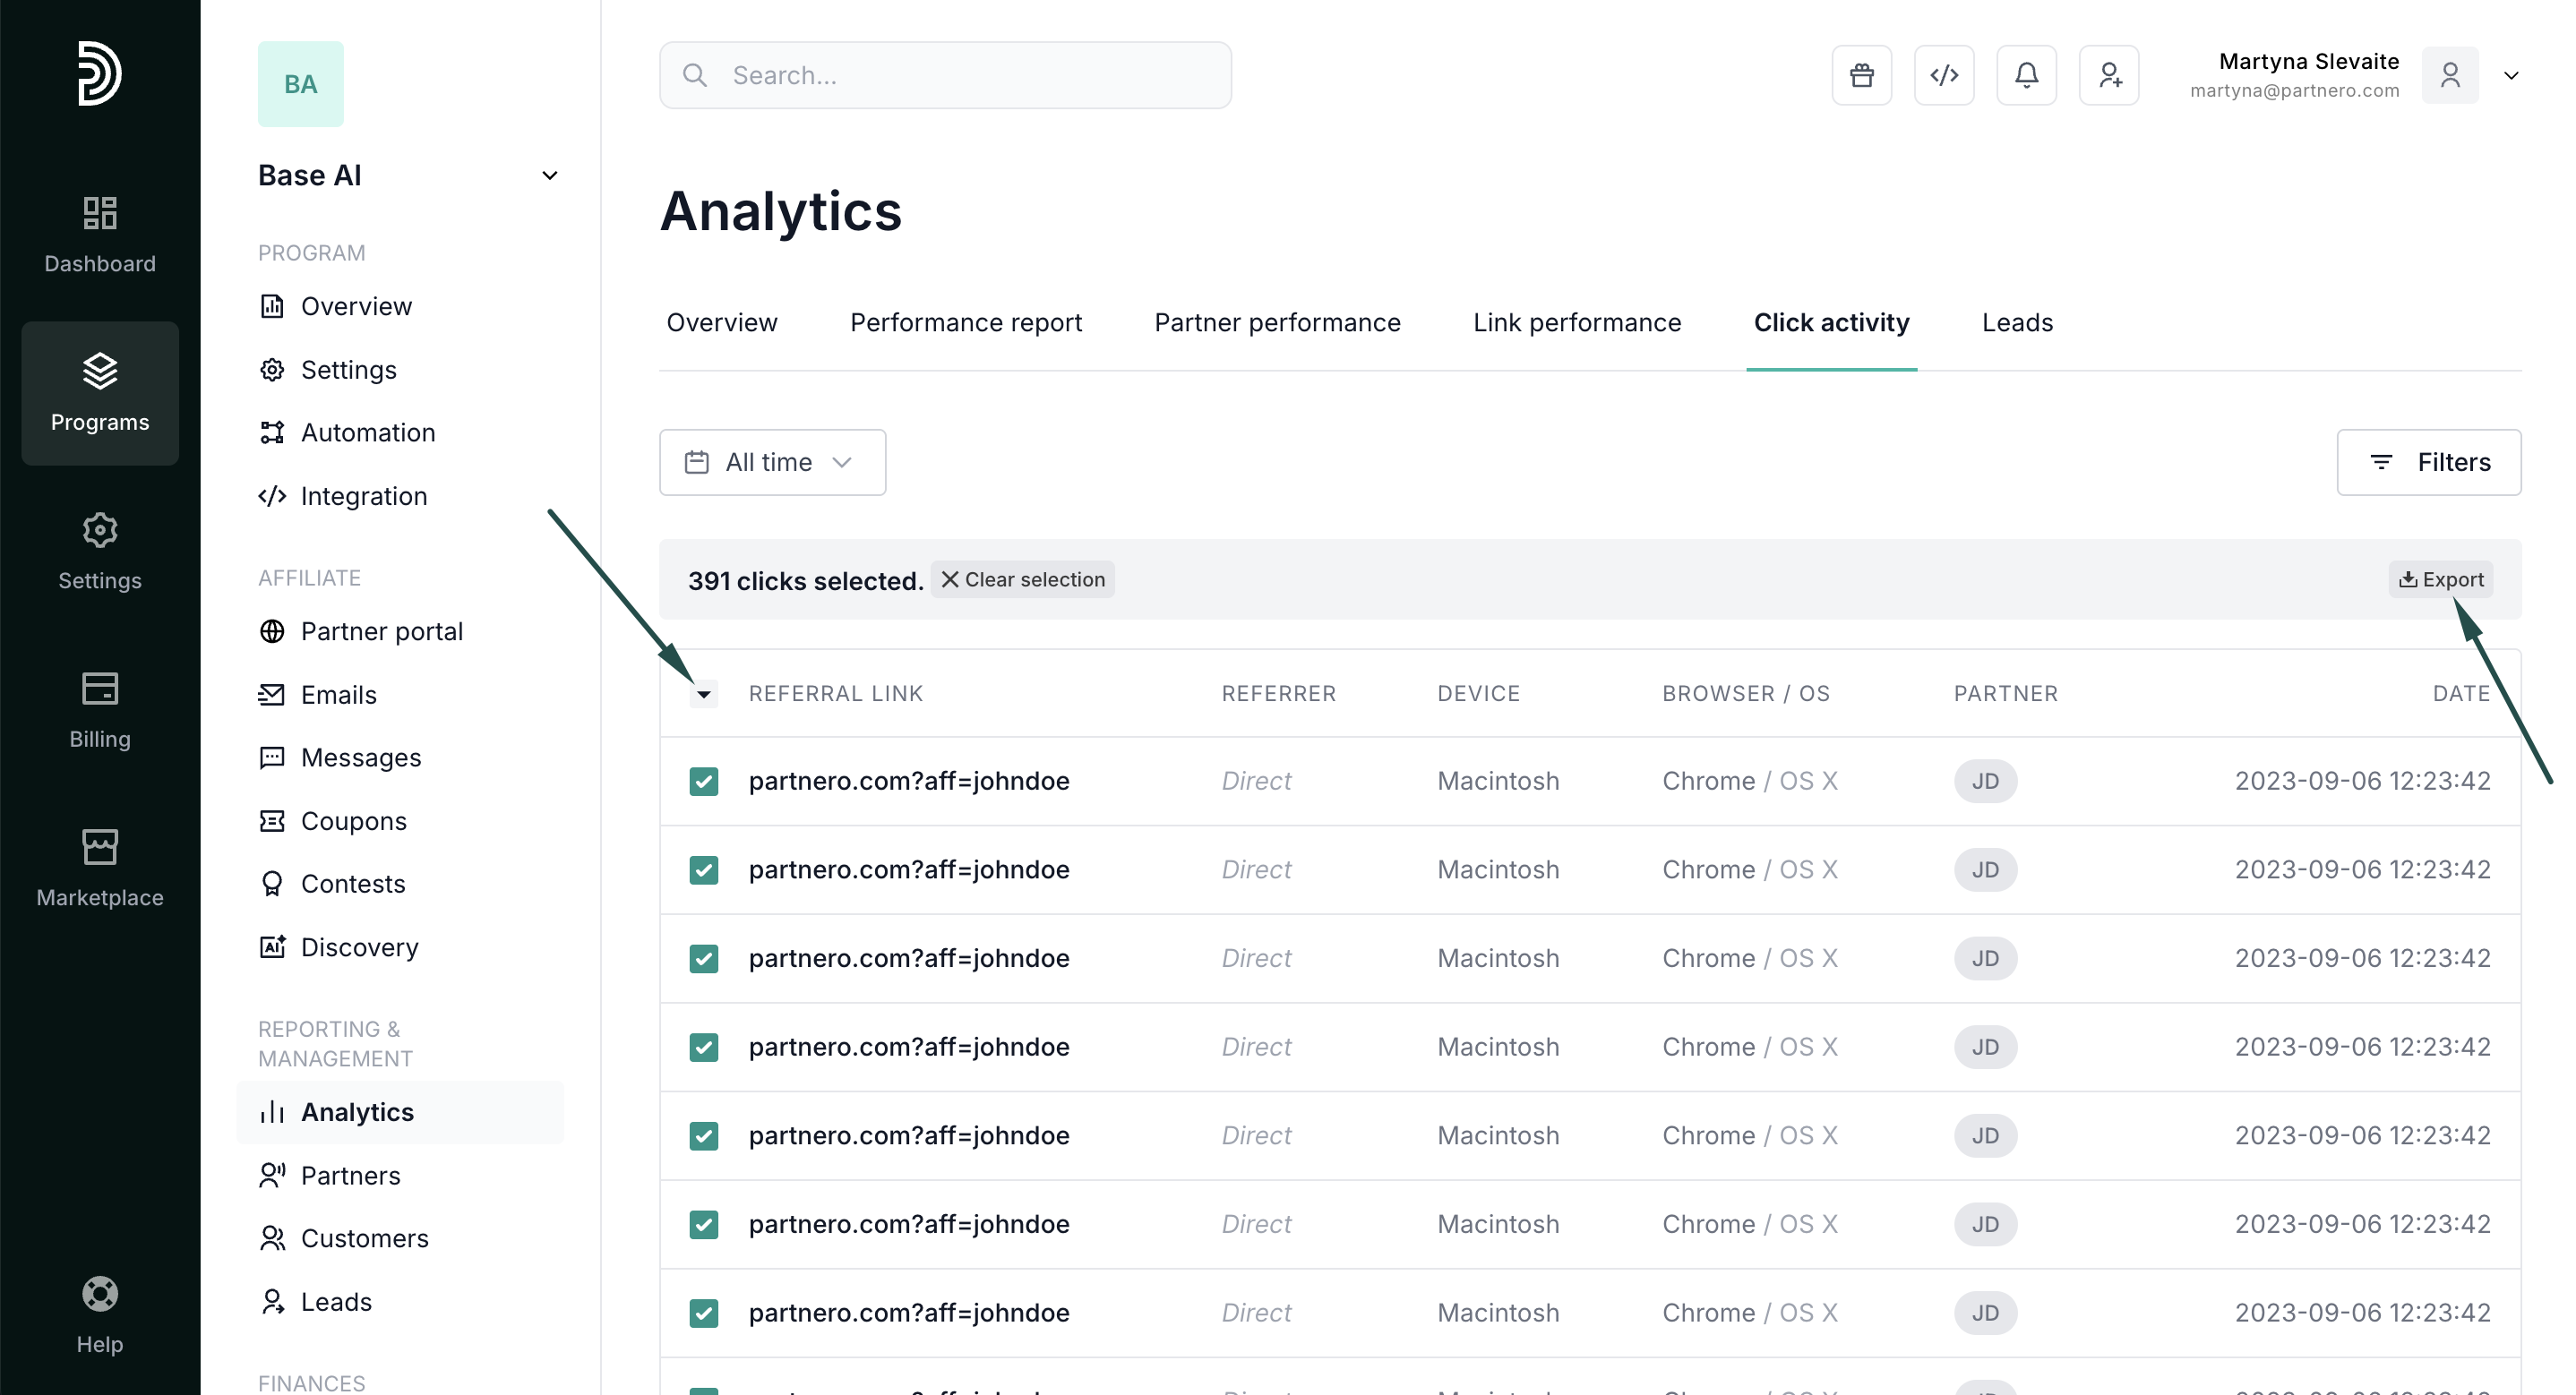Viewport: 2576px width, 1395px height.
Task: Open Marketplace in the dark sidebar
Action: tap(100, 868)
